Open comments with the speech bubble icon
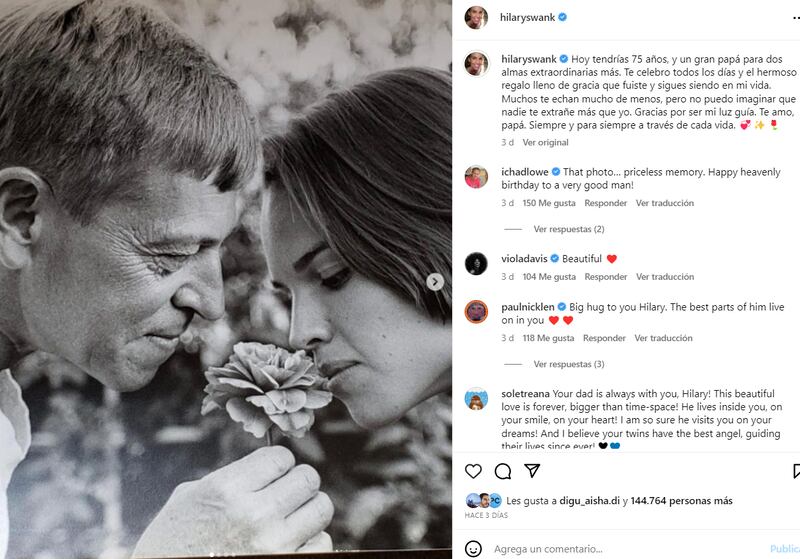The height and width of the screenshot is (559, 800). [x=503, y=471]
